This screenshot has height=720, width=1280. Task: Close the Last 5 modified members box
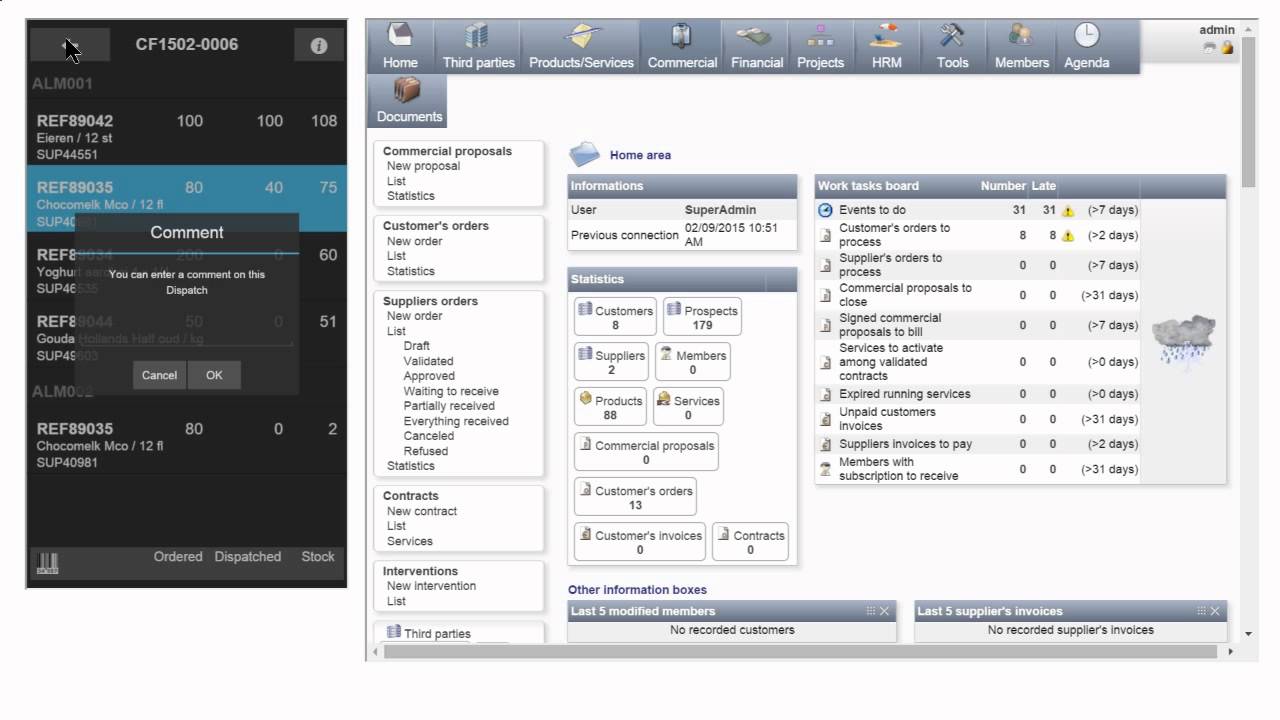pos(884,611)
